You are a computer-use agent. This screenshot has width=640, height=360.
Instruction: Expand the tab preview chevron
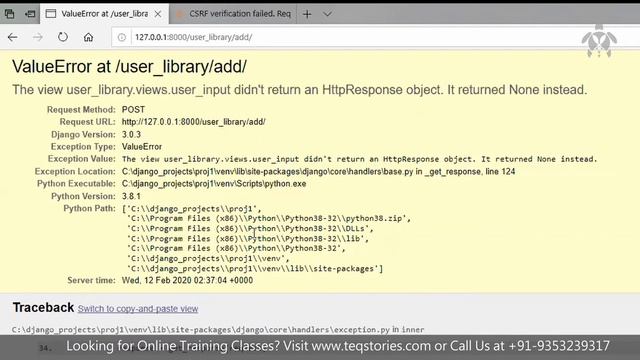point(327,14)
